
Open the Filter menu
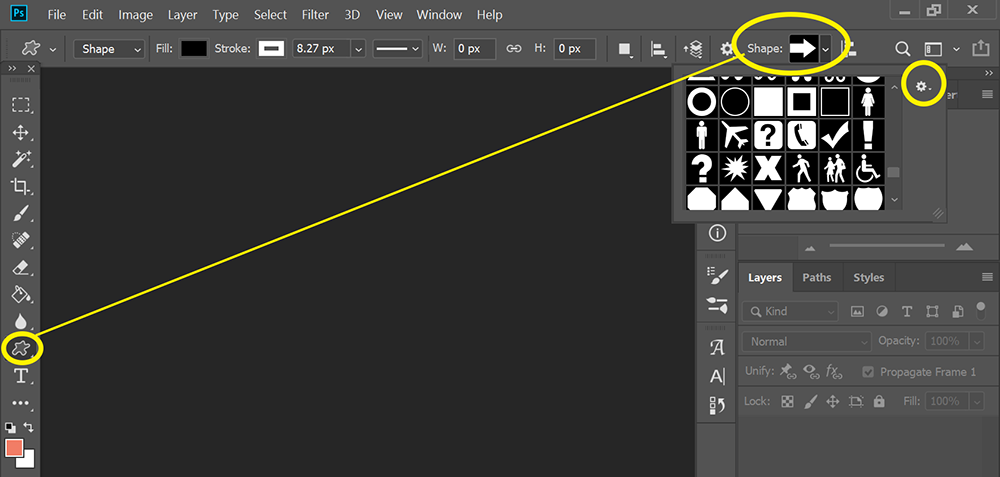coord(315,15)
